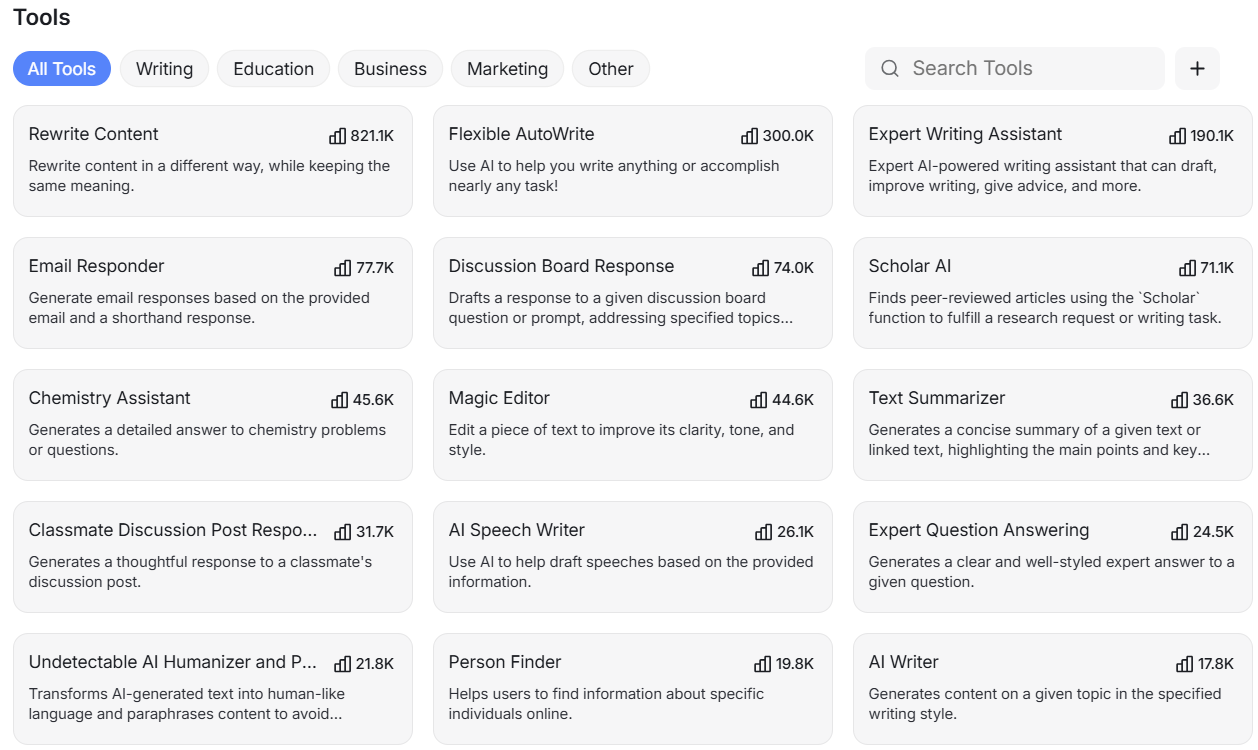Image resolution: width=1258 pixels, height=750 pixels.
Task: Open the Person Finder title
Action: 505,662
